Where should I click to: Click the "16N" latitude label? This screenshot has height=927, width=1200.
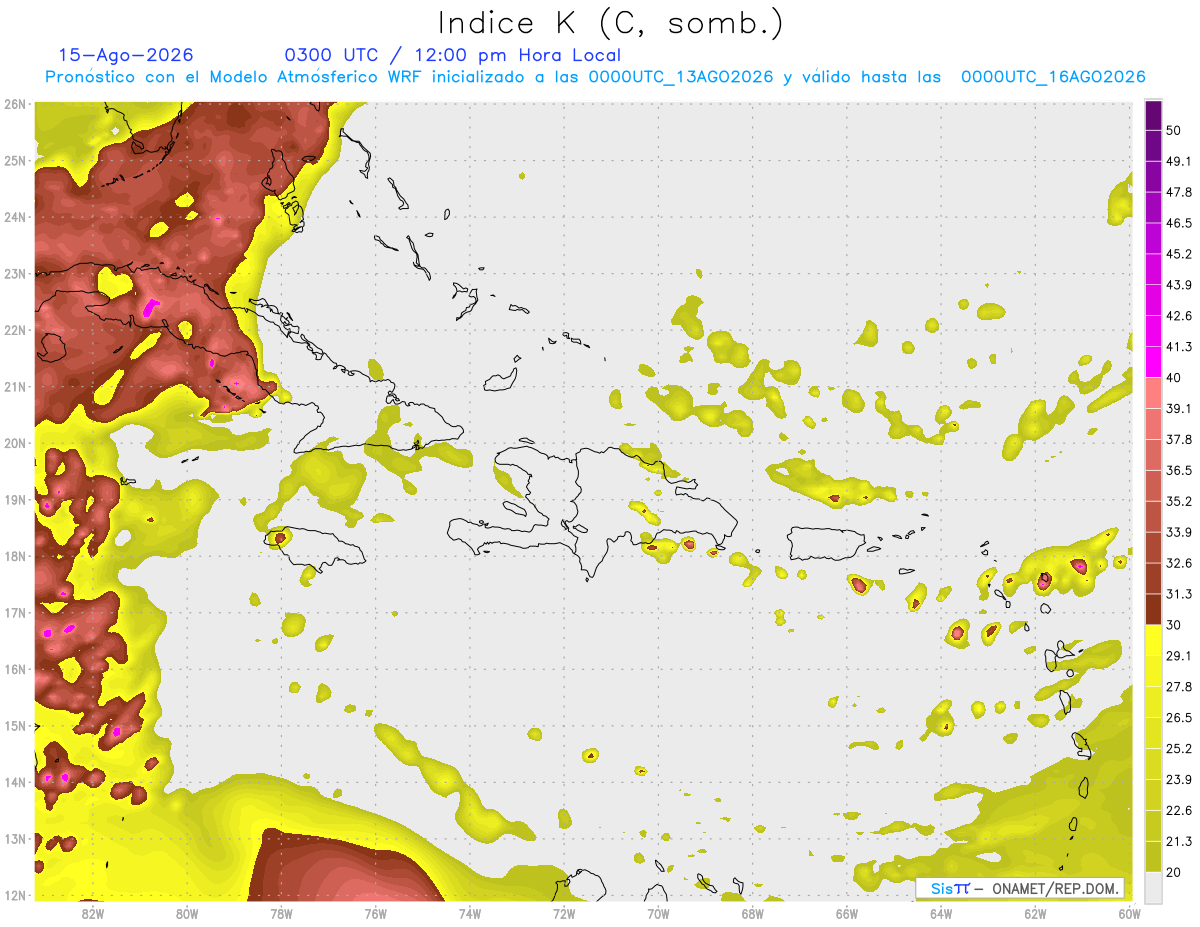tap(15, 669)
